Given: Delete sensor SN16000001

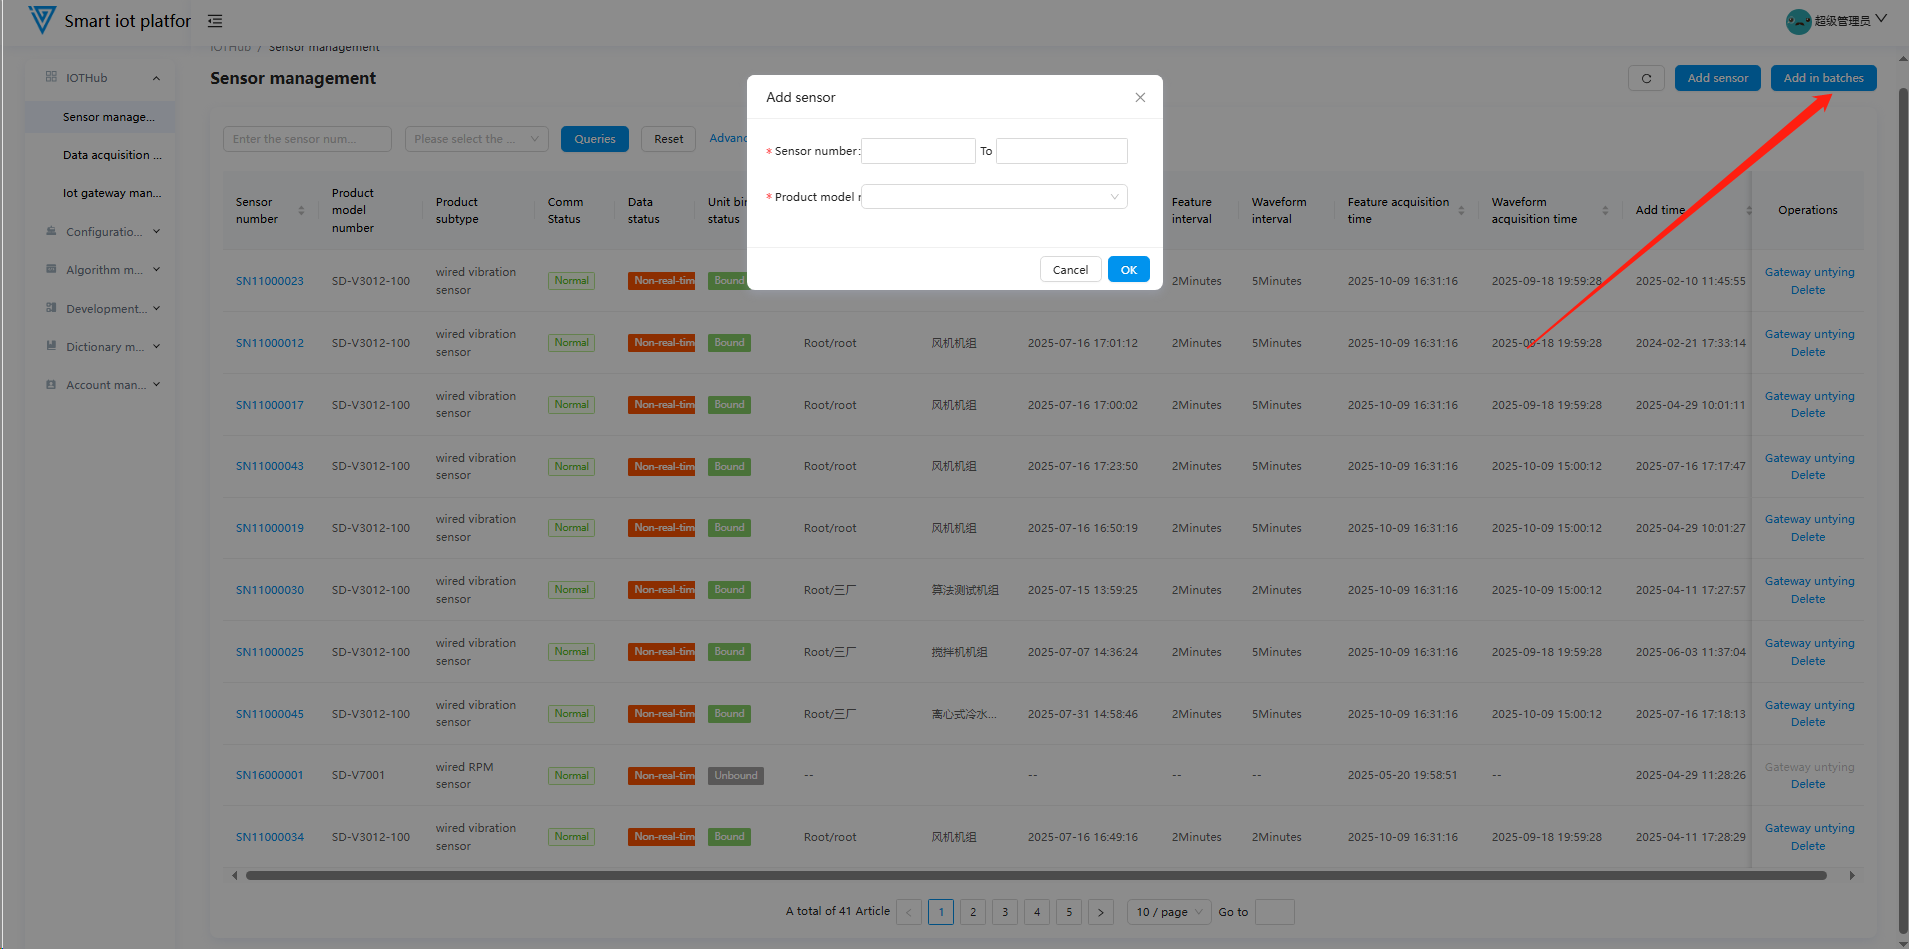Looking at the screenshot, I should point(1808,784).
